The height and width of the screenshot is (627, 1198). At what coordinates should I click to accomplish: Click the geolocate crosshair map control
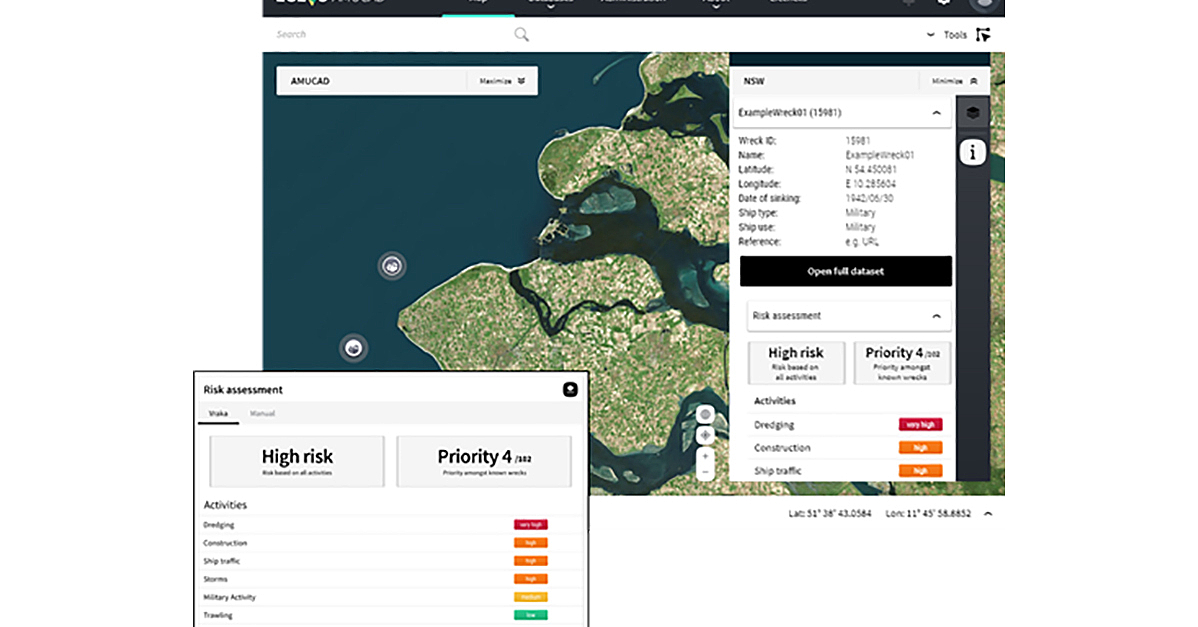pos(705,435)
